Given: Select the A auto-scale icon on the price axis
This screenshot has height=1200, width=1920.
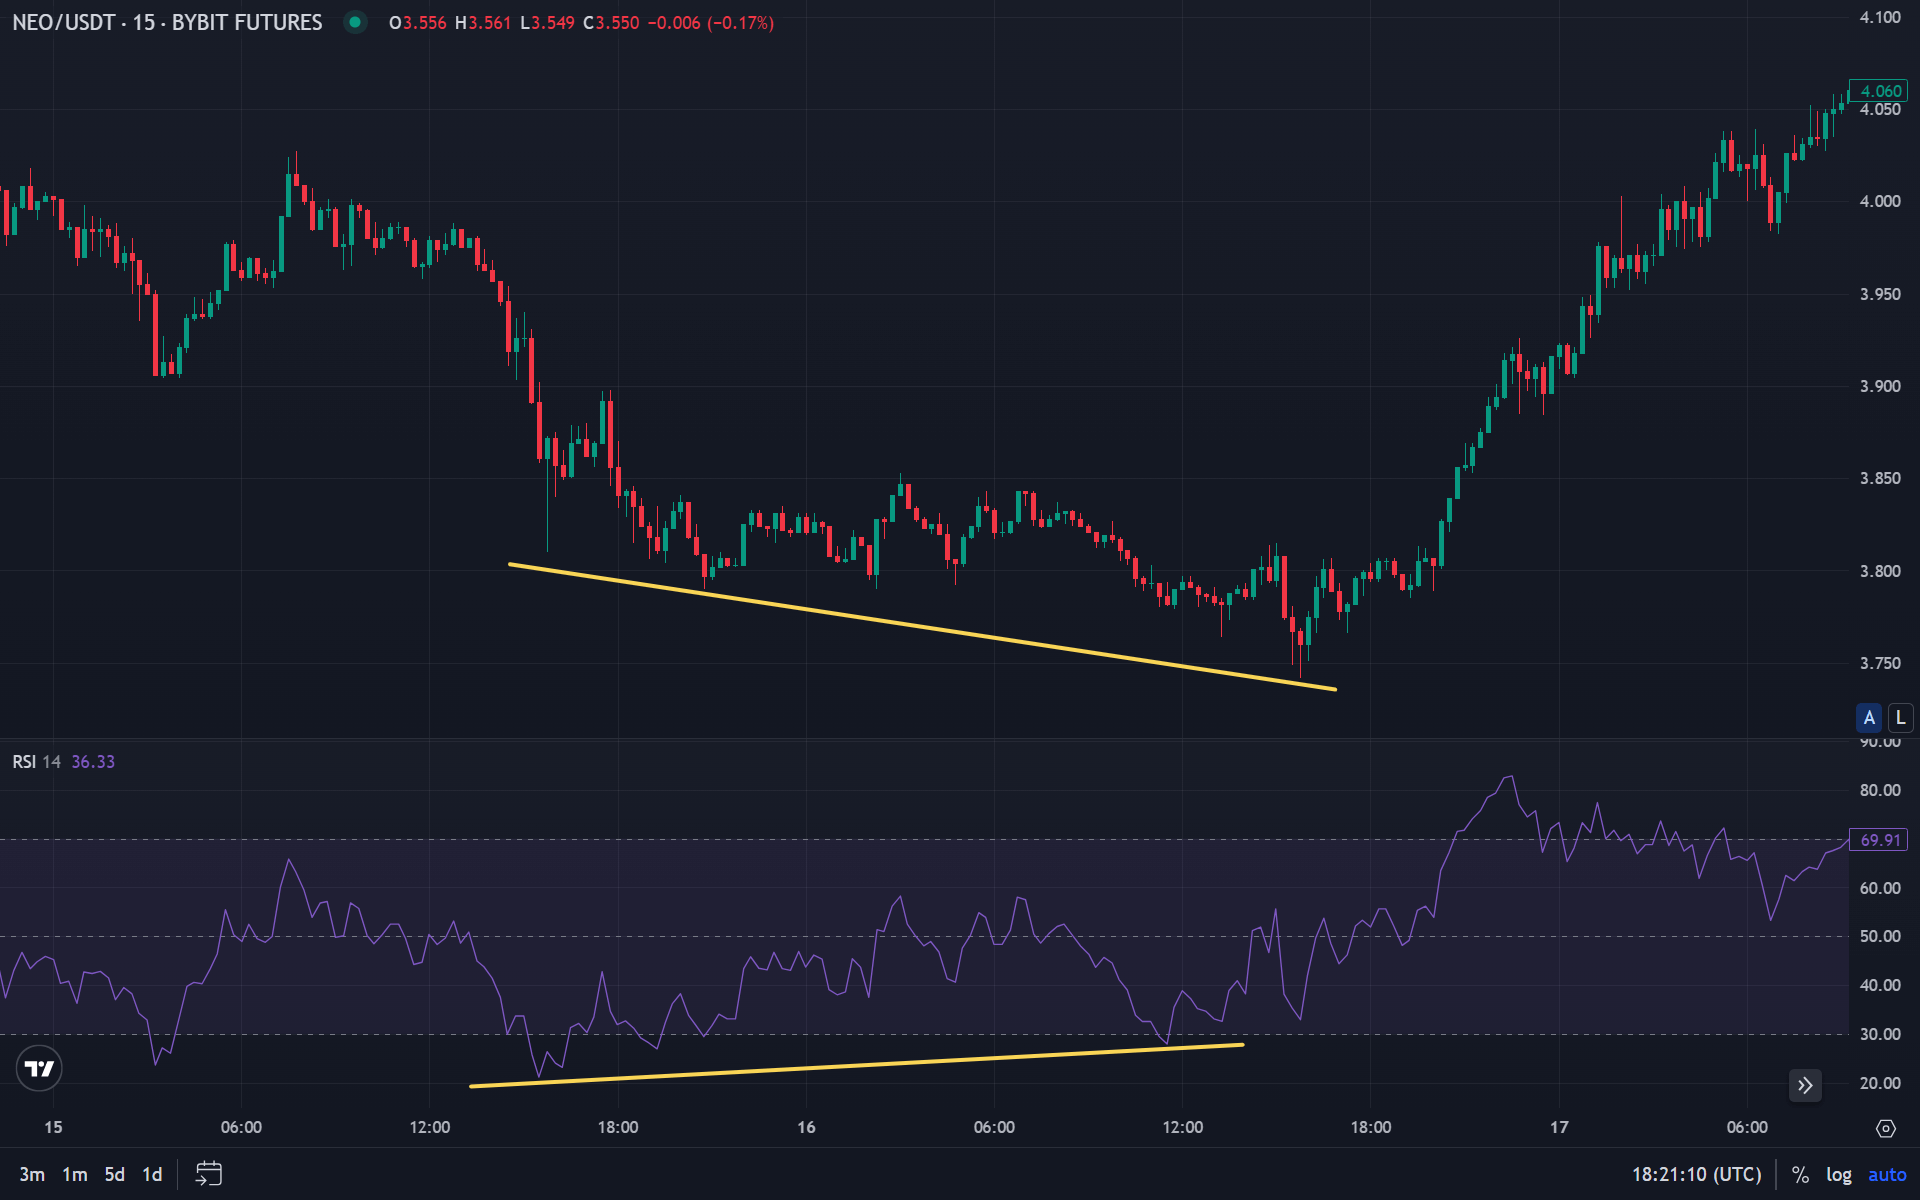Looking at the screenshot, I should pos(1868,717).
